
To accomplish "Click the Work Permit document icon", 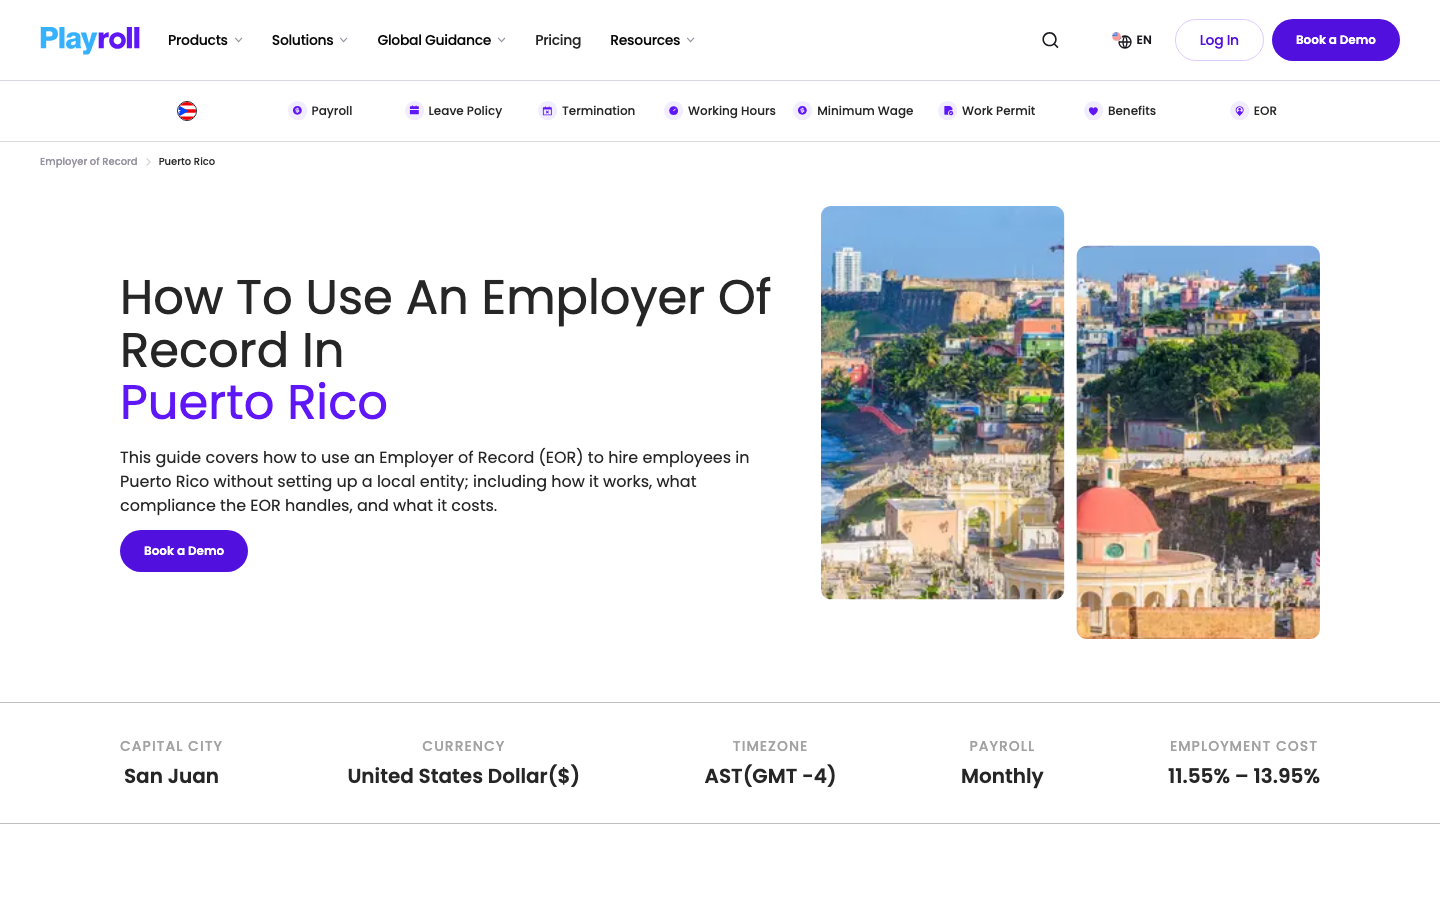I will (x=948, y=111).
